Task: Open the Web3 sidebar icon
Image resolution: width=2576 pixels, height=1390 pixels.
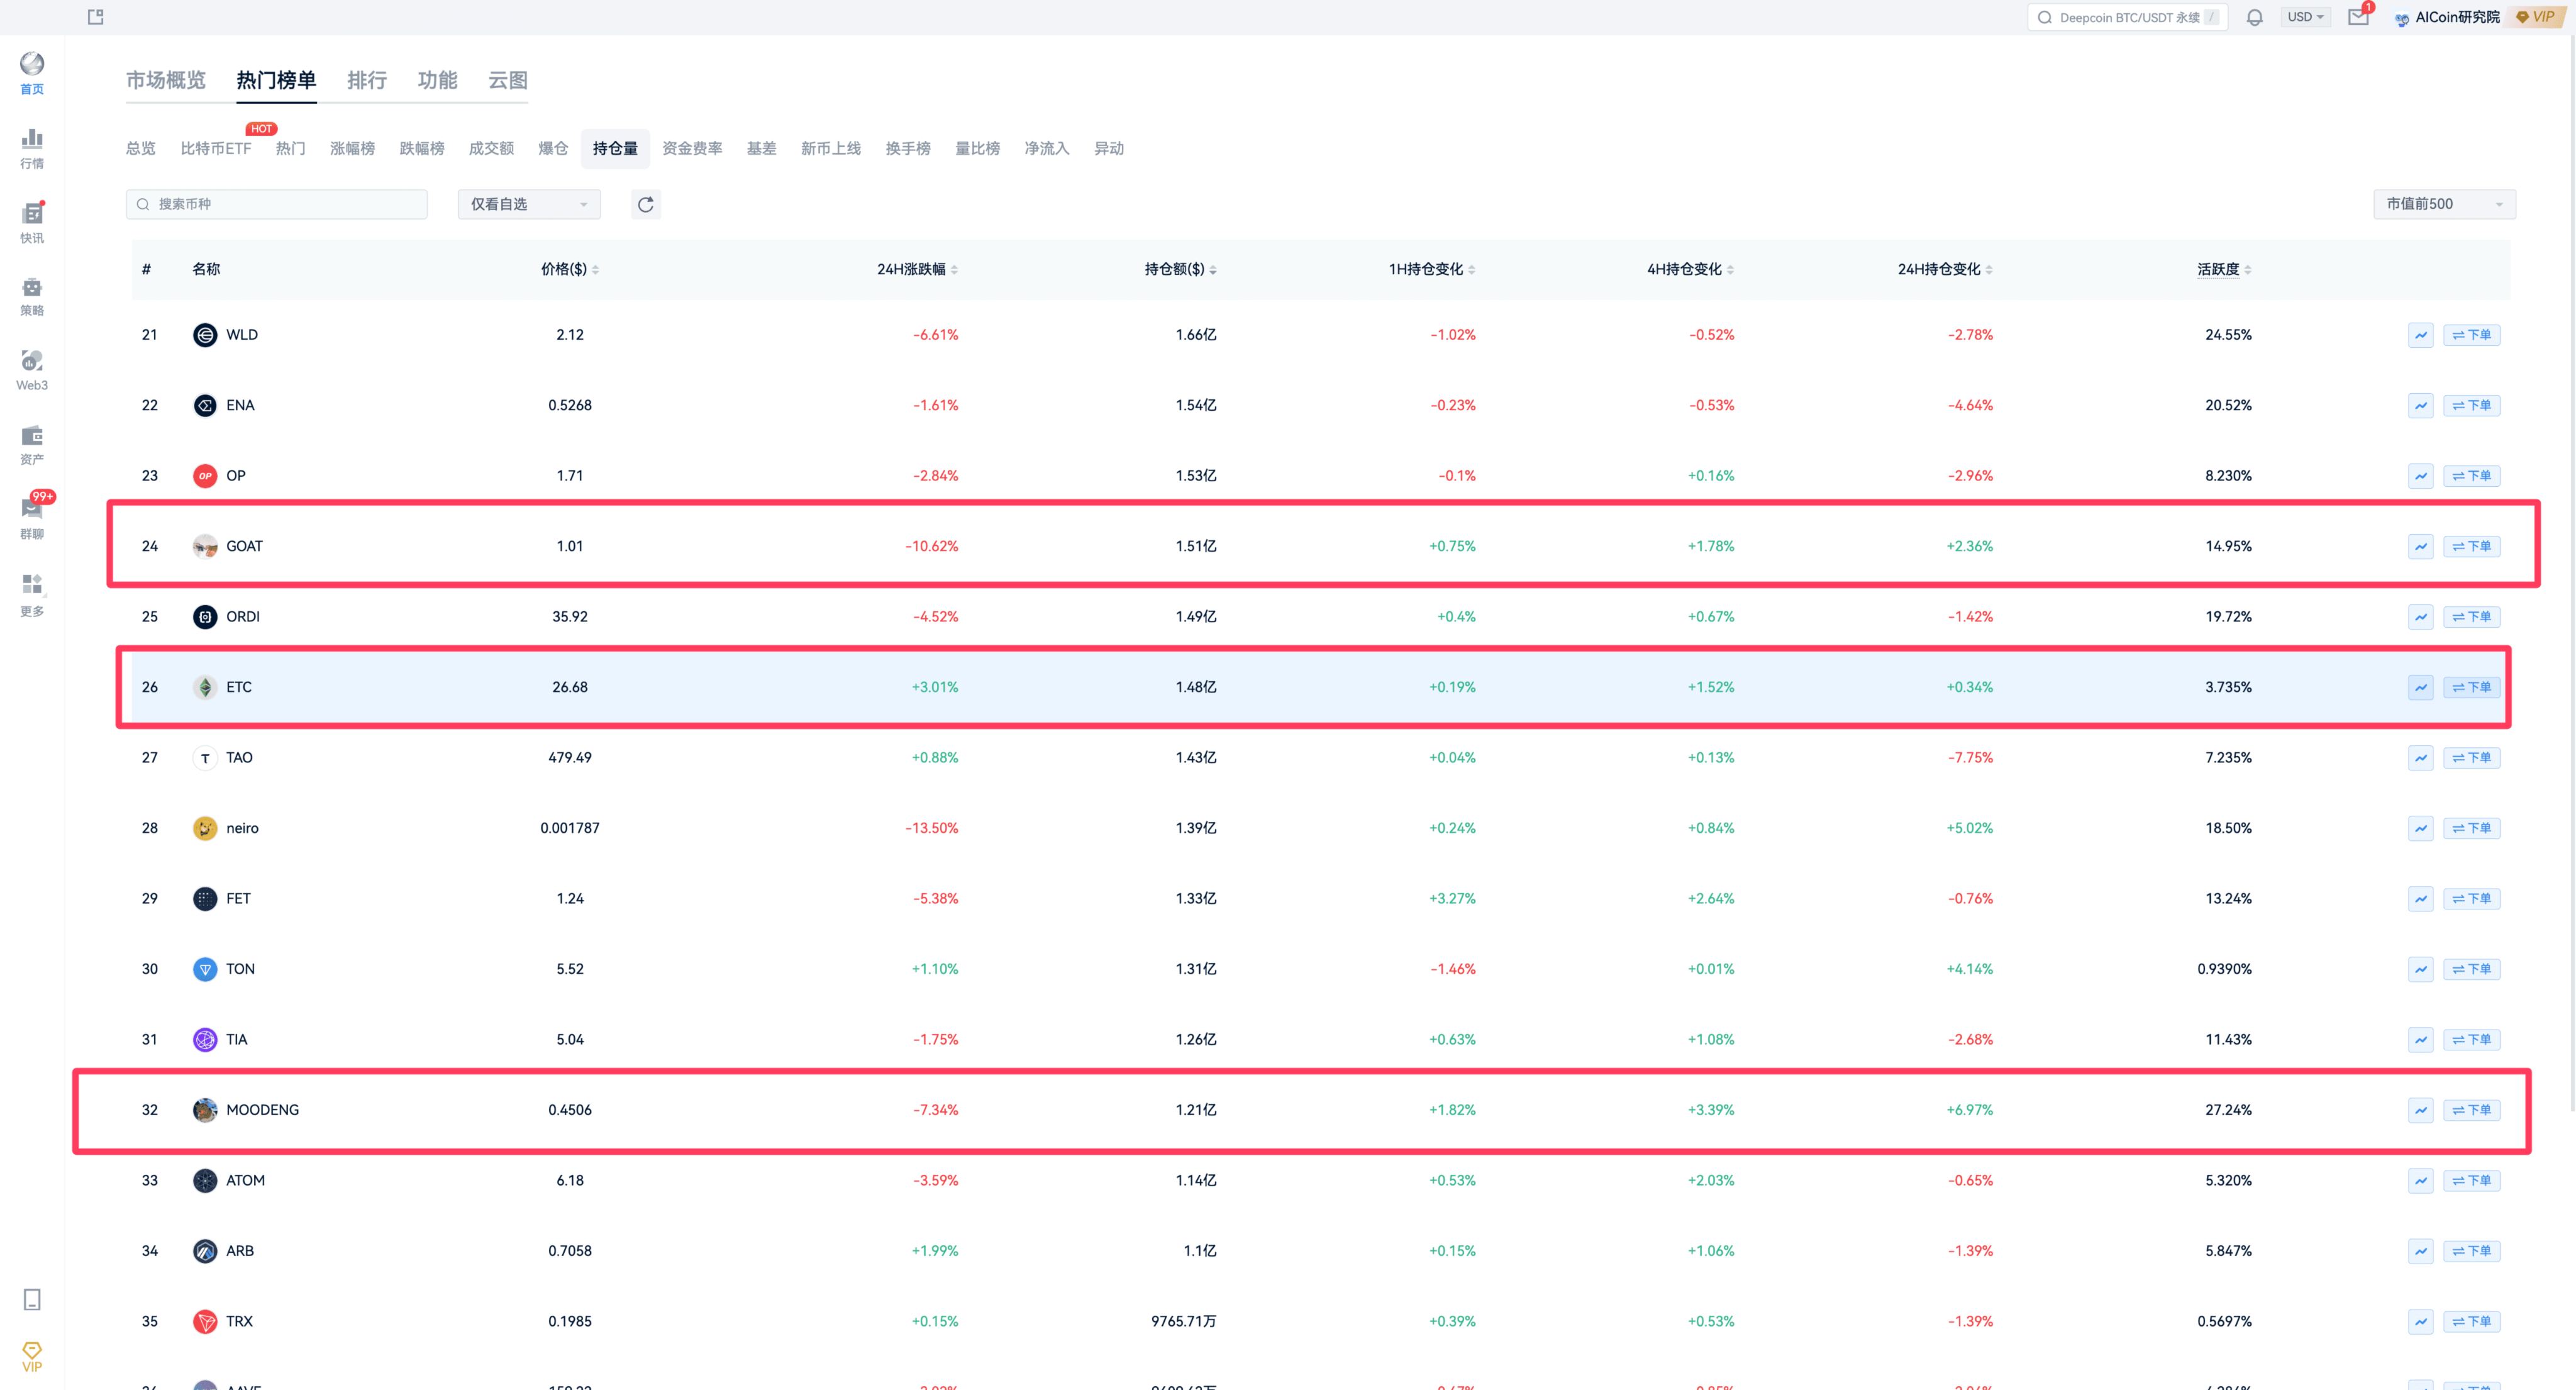Action: (32, 371)
